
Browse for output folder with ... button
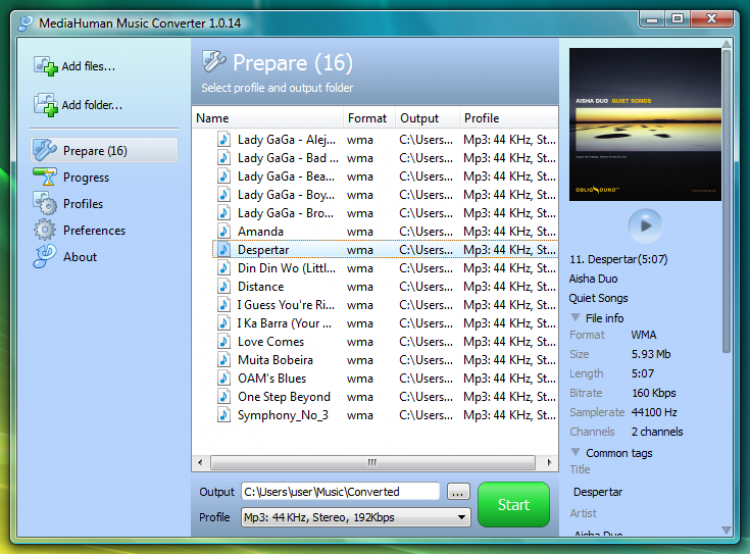458,492
